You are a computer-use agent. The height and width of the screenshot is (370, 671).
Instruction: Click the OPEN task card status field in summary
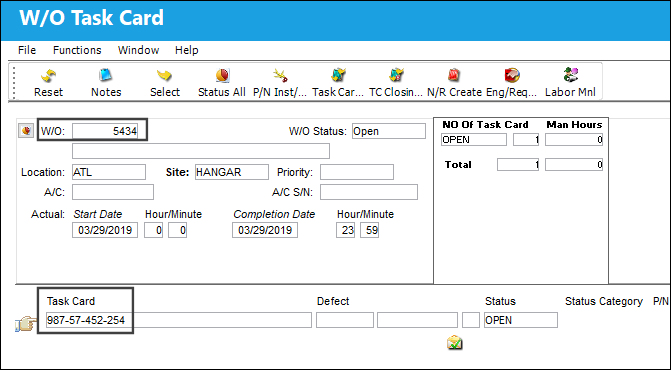(x=474, y=139)
